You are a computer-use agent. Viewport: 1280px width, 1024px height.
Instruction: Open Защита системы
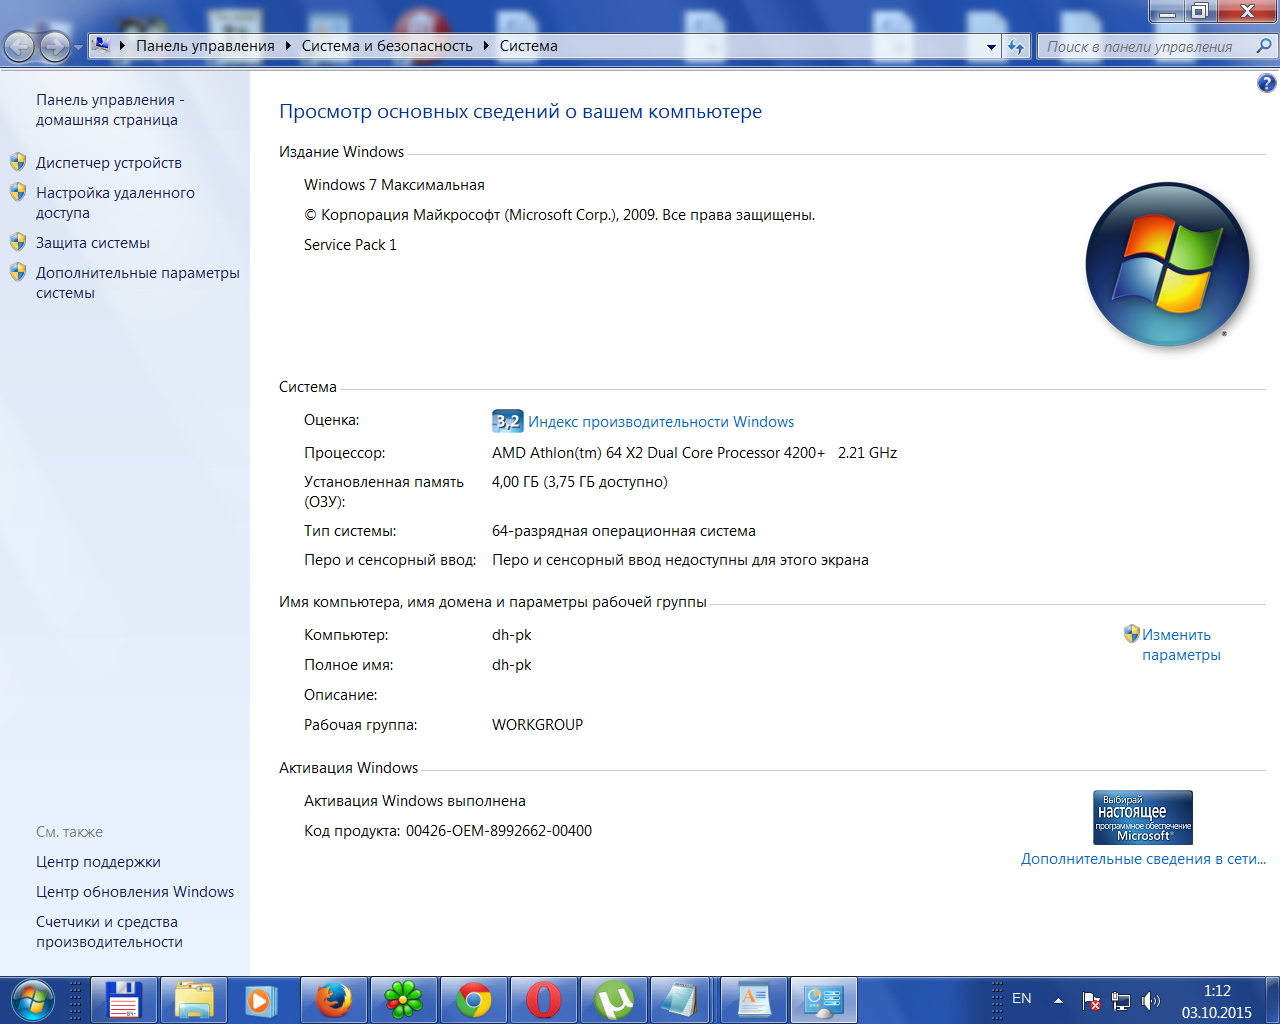93,243
